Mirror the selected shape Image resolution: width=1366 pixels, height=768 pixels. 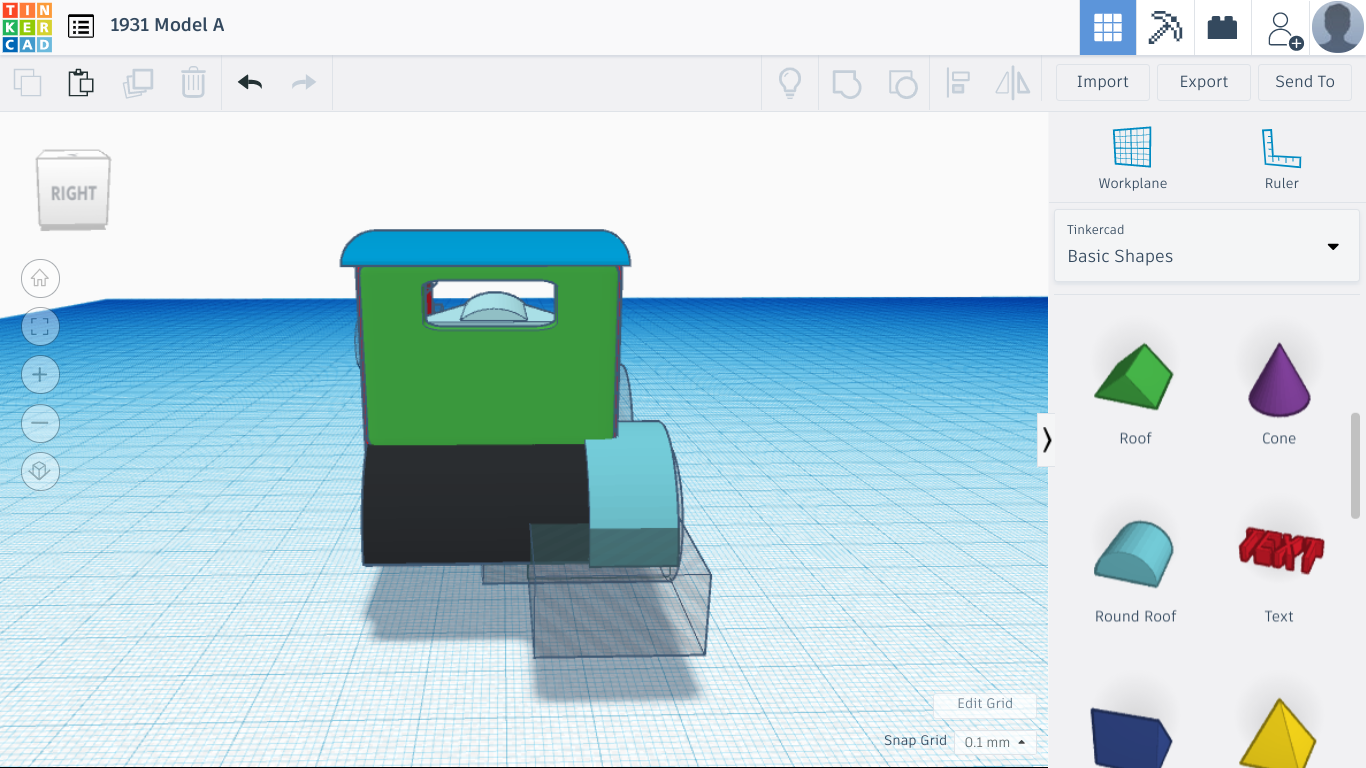point(1012,82)
